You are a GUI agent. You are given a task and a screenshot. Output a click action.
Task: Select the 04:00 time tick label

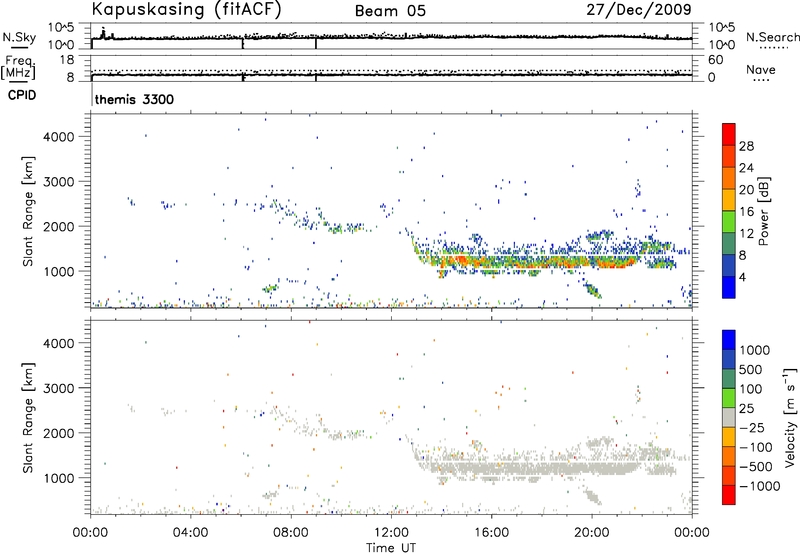coord(190,533)
